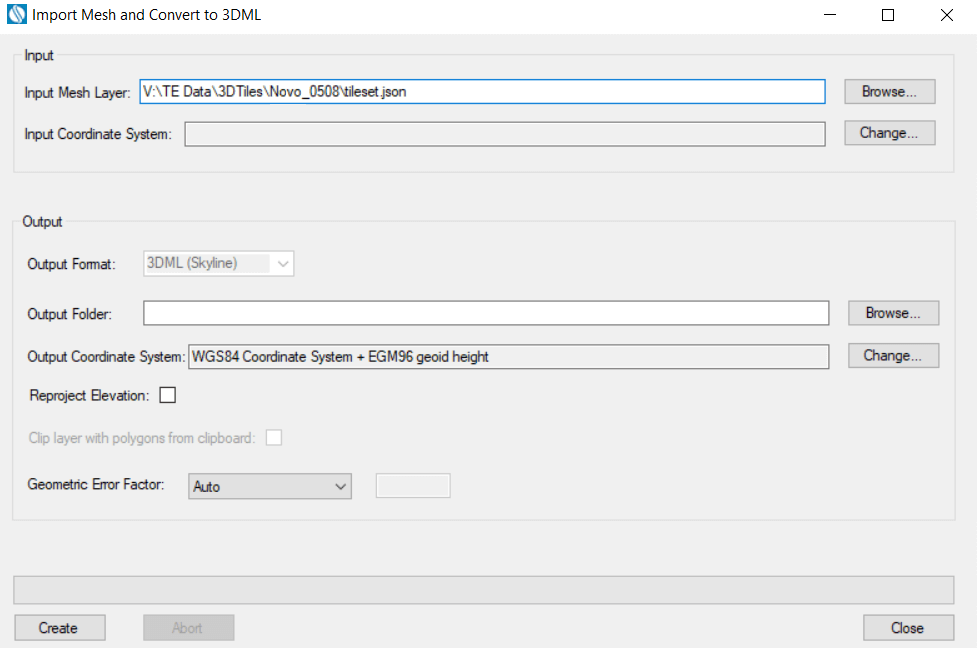Change the Input Coordinate System
The height and width of the screenshot is (648, 977).
point(889,133)
